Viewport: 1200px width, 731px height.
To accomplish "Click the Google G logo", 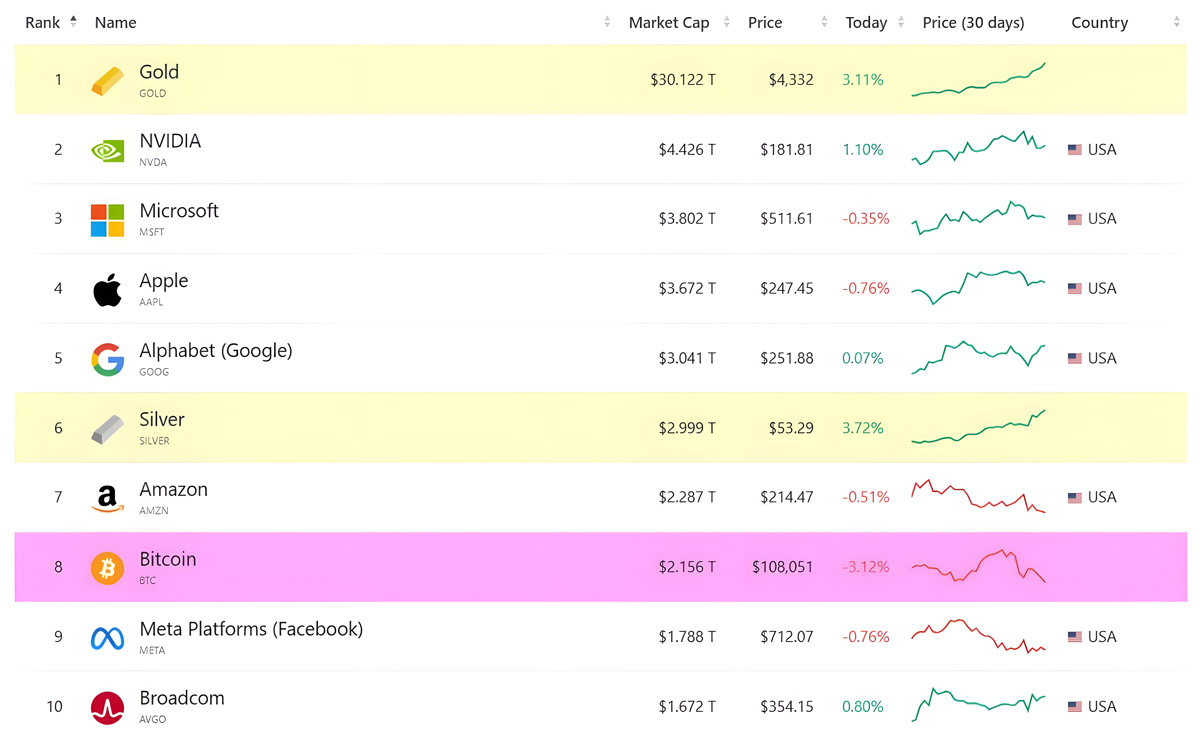I will coord(107,358).
